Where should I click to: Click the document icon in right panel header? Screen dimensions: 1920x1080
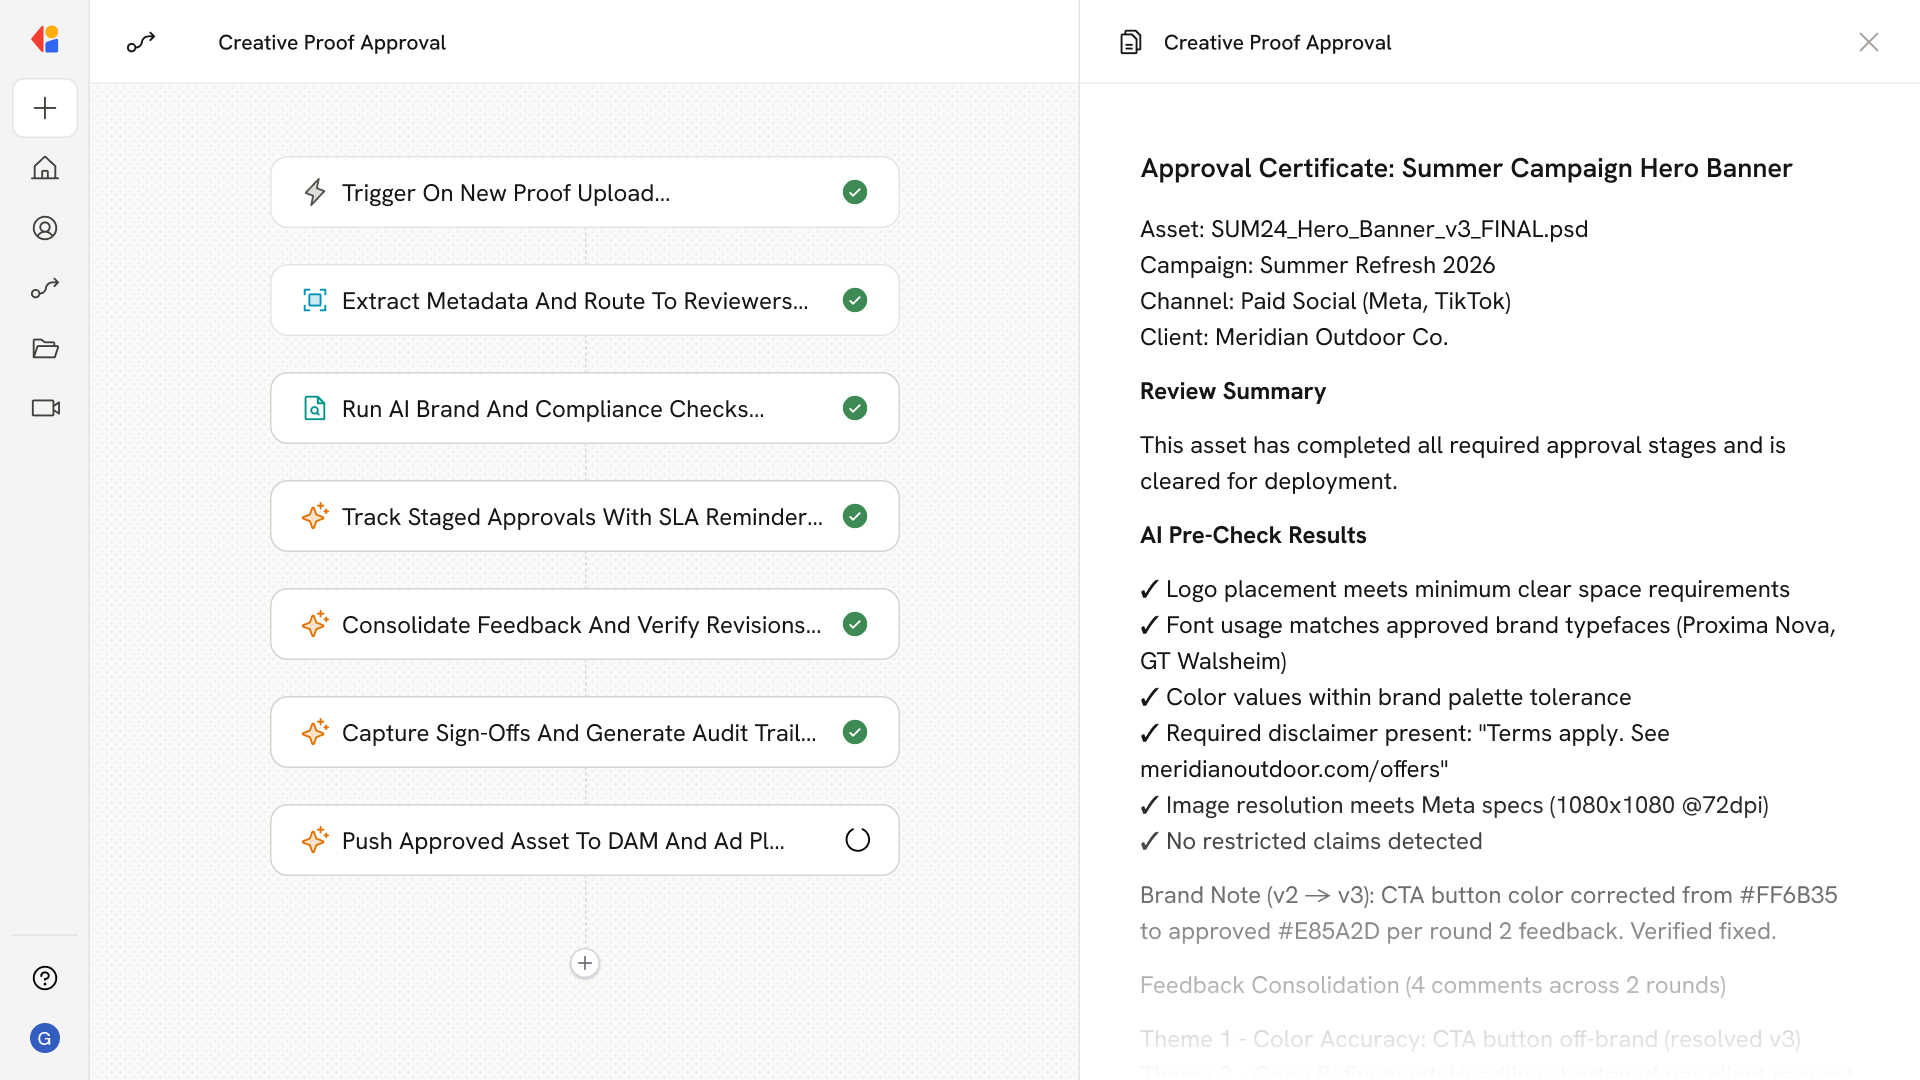point(1130,42)
